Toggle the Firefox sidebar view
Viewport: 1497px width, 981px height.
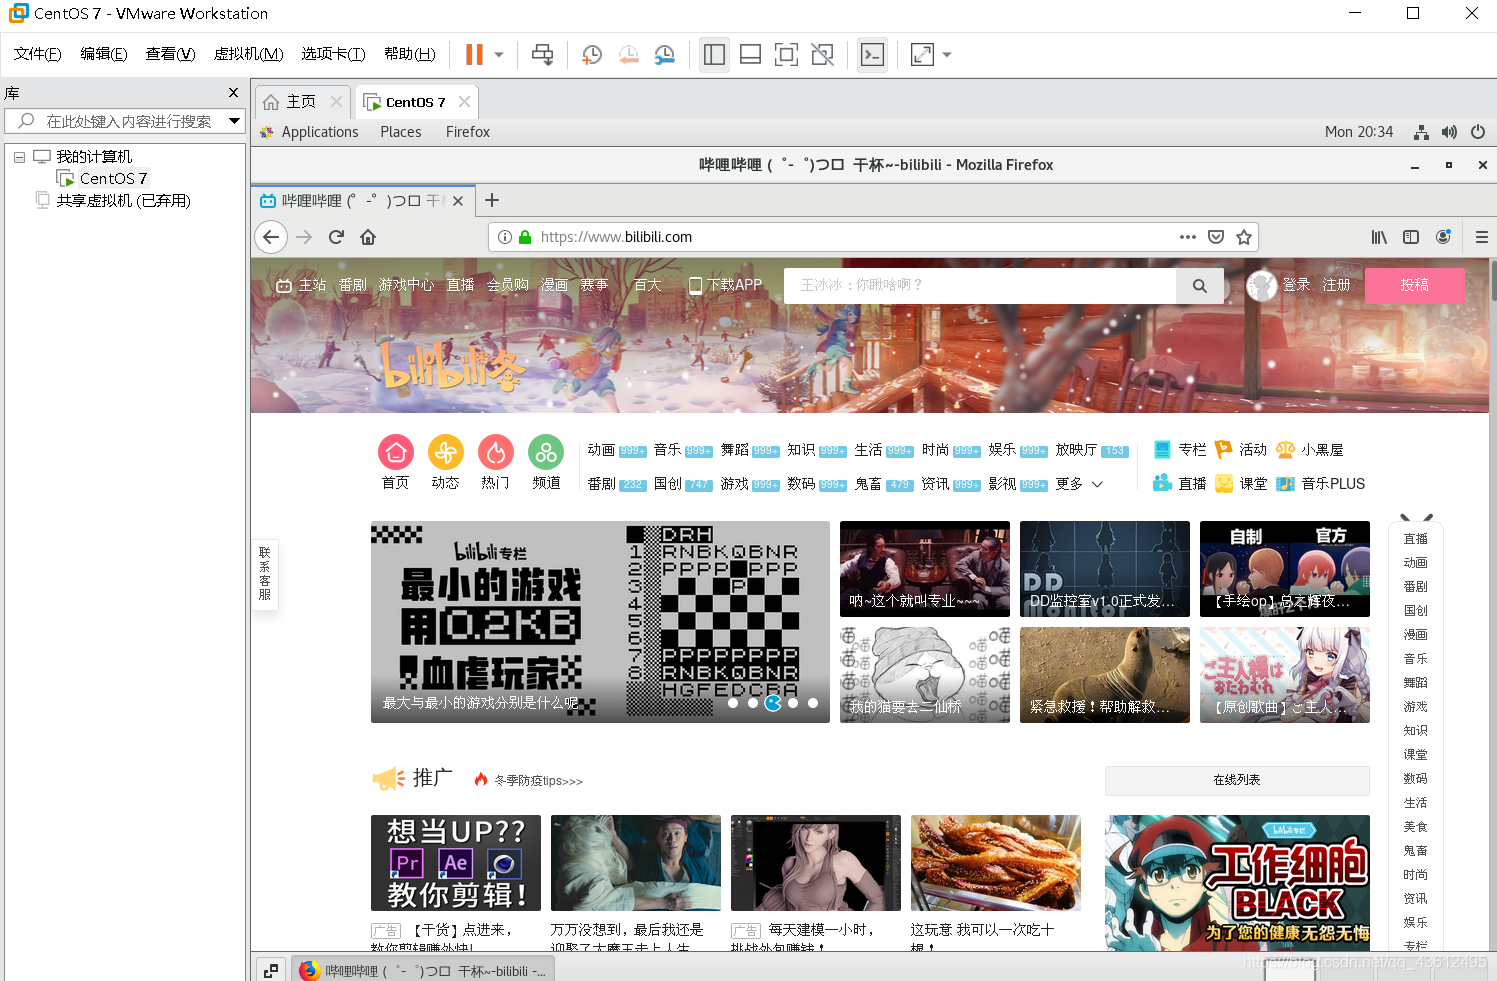(x=1411, y=237)
